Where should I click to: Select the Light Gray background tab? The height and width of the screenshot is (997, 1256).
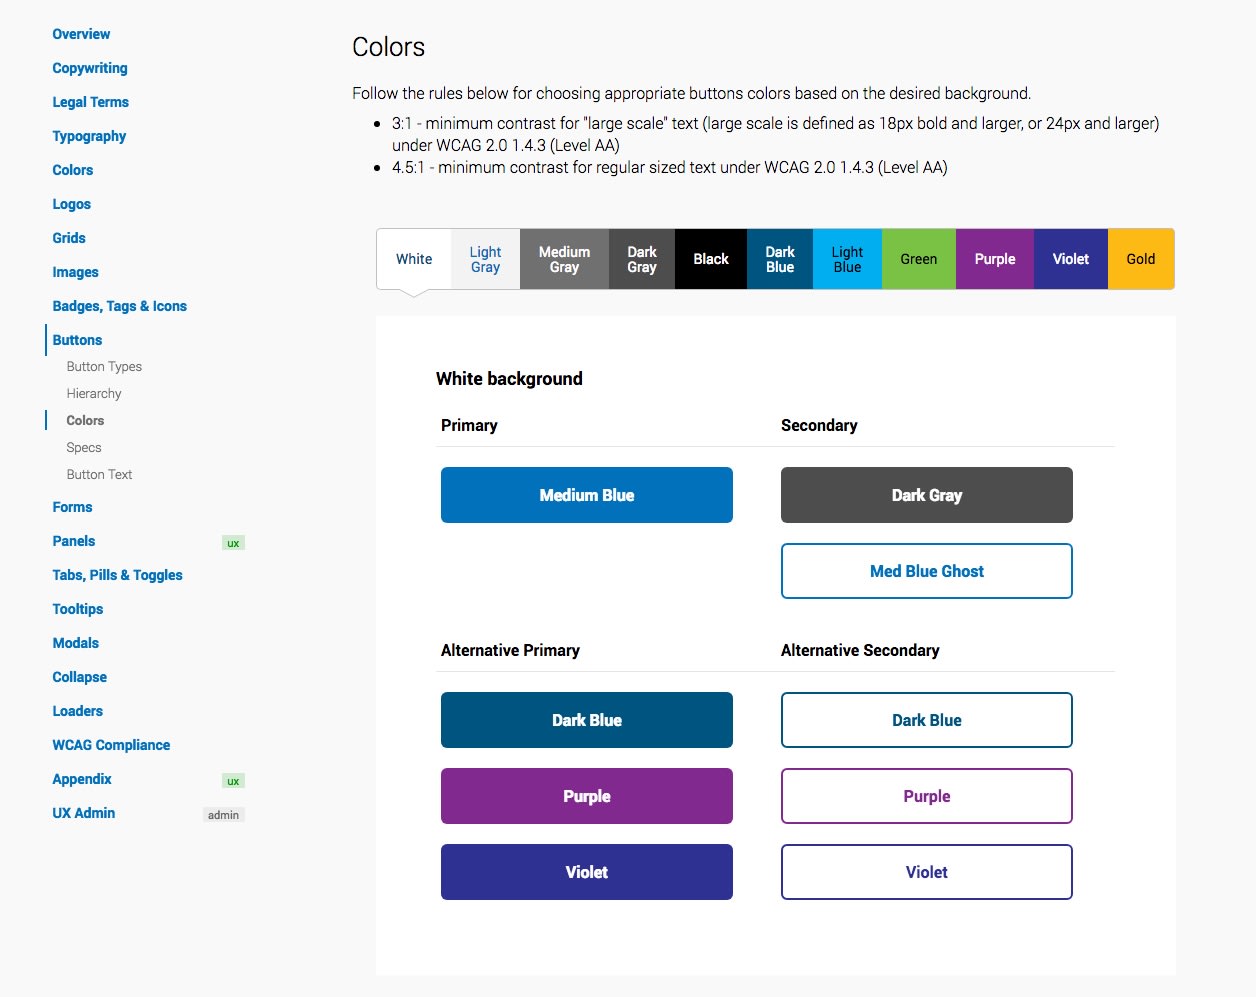coord(485,259)
